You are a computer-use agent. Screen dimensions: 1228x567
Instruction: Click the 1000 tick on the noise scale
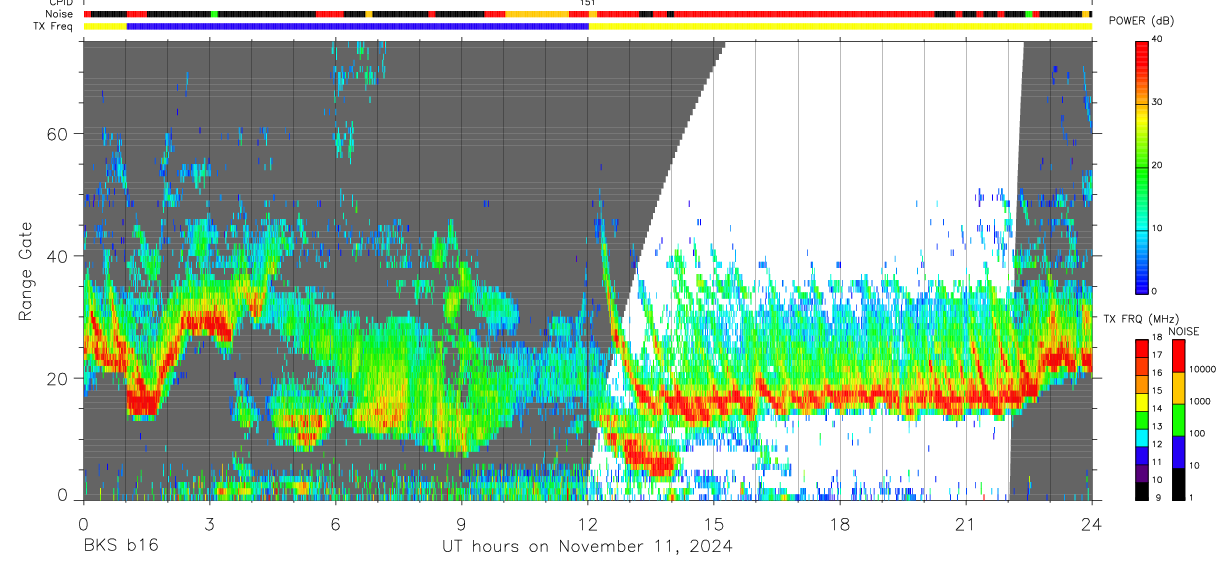click(x=1198, y=401)
